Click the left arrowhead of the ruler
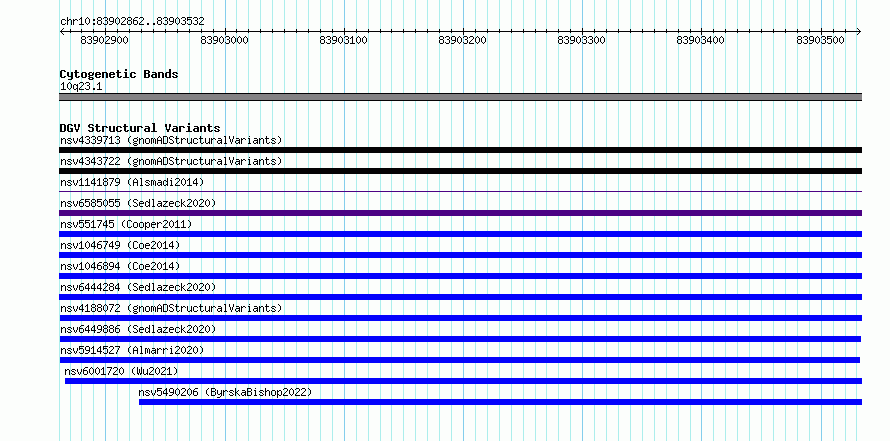Image resolution: width=890 pixels, height=441 pixels. click(62, 32)
